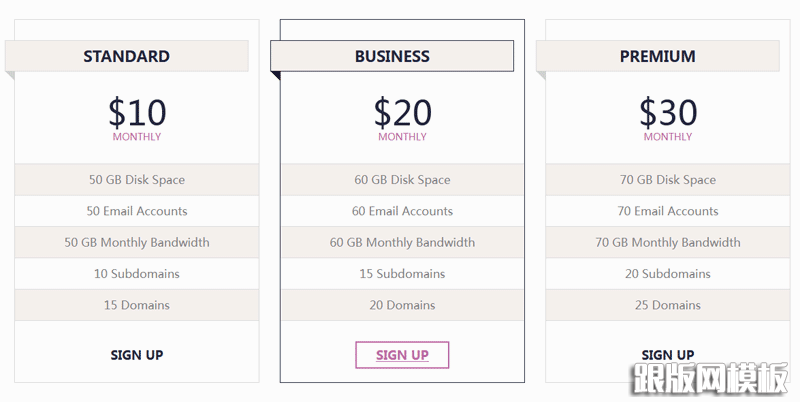The image size is (800, 402).
Task: Click the highlighted Business SIGN UP button
Action: (x=402, y=355)
